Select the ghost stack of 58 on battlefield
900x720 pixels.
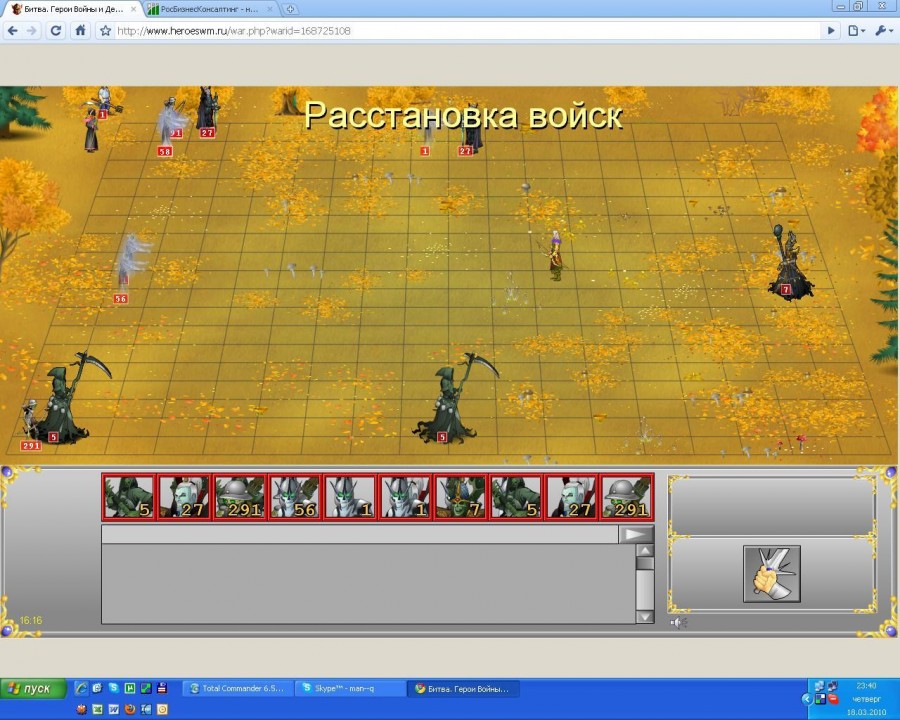click(x=170, y=126)
